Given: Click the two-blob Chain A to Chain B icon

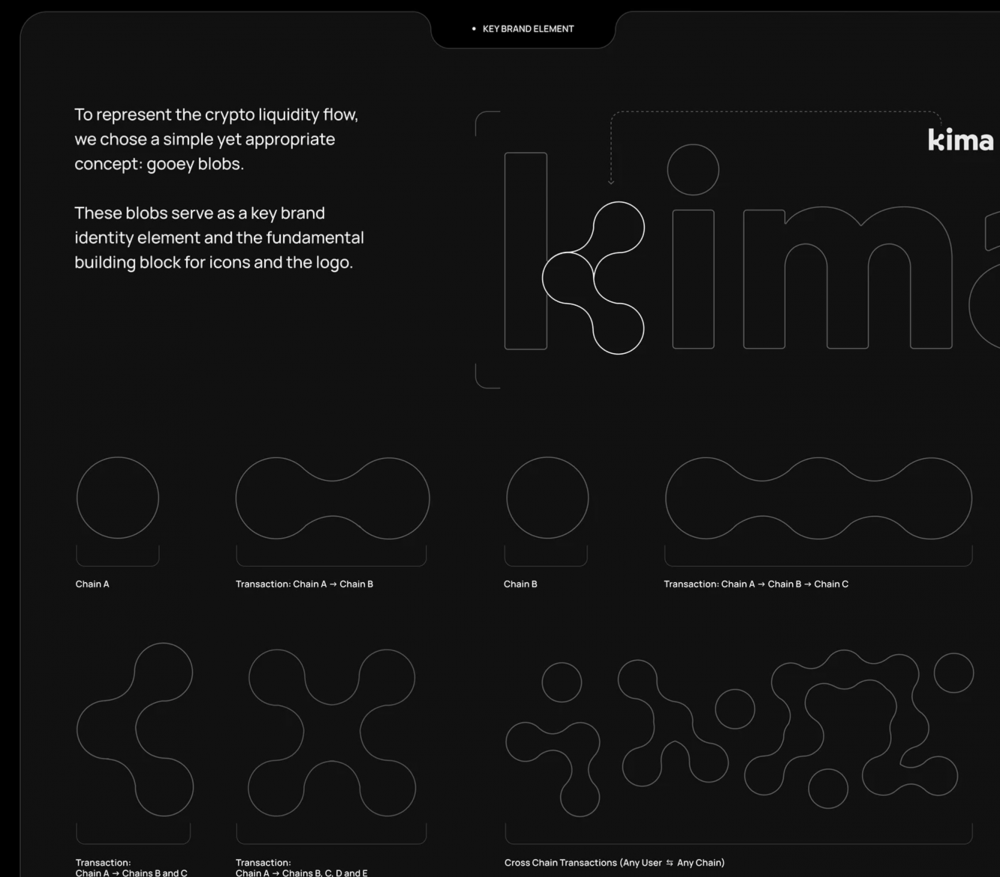Looking at the screenshot, I should tap(332, 498).
